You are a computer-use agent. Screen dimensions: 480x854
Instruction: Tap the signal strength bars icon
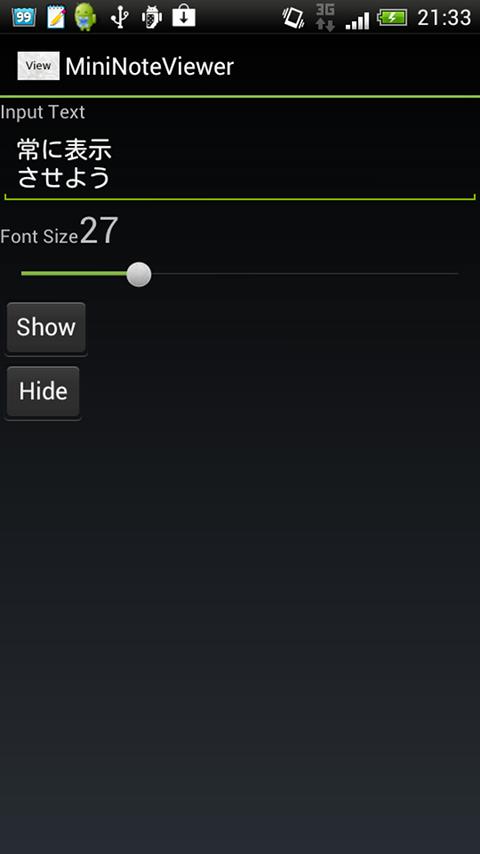[x=357, y=21]
